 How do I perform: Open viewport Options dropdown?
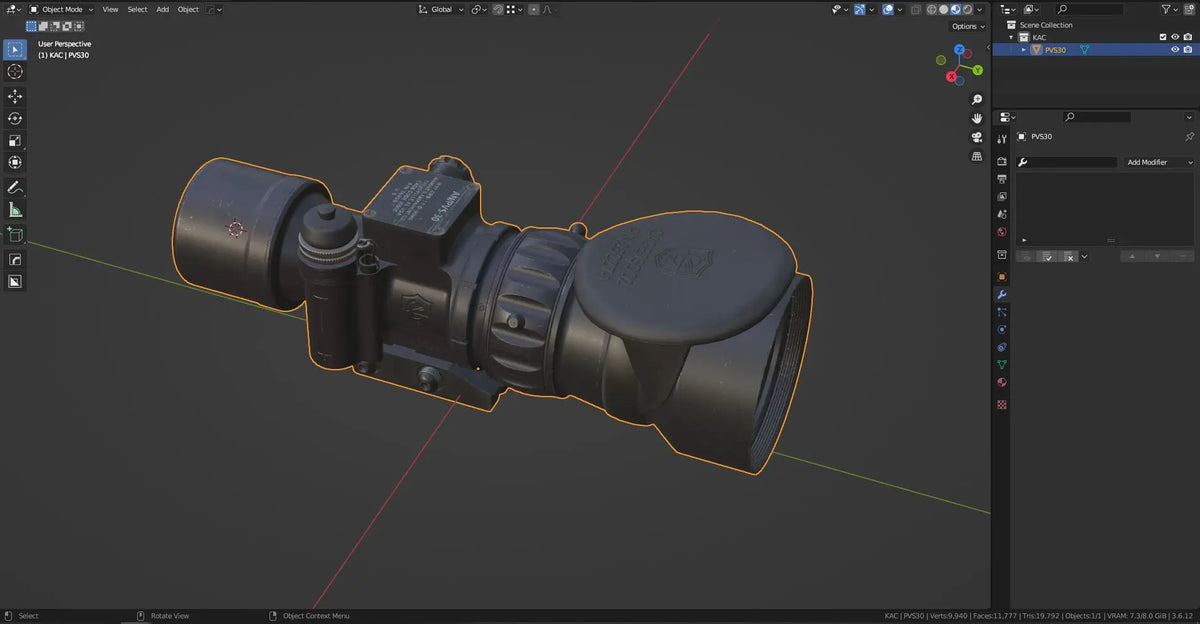pyautogui.click(x=967, y=26)
